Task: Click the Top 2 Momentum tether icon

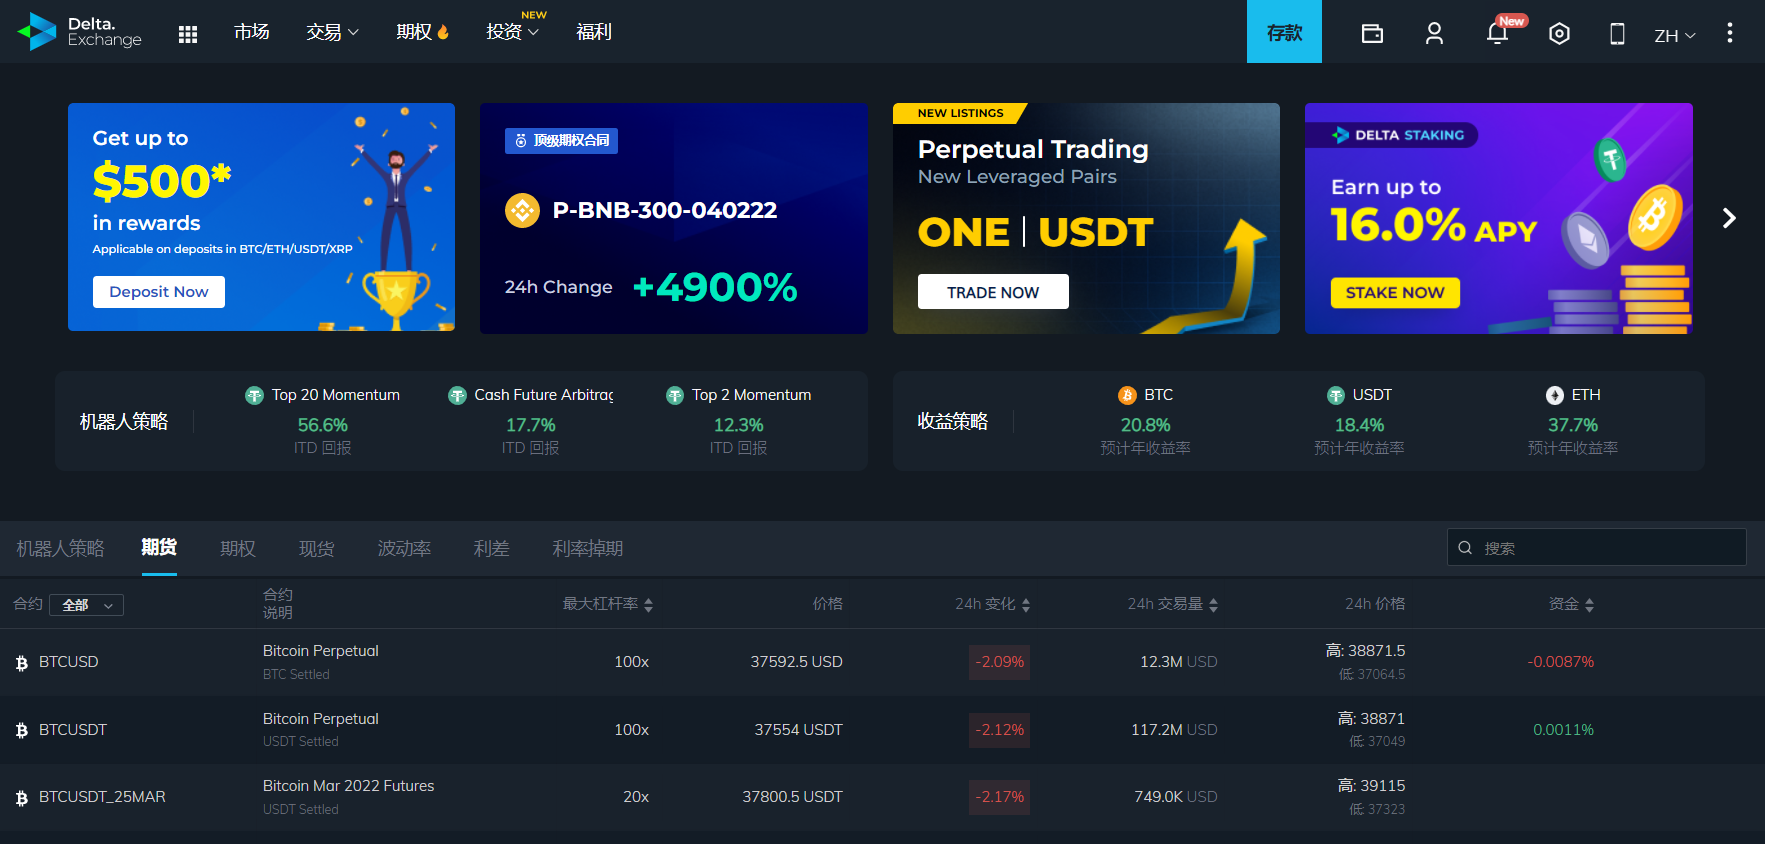Action: pos(675,396)
